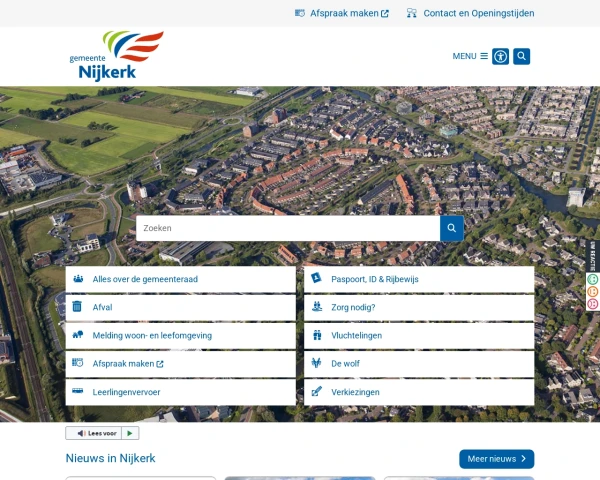Click the Zorg nodig? care icon
The height and width of the screenshot is (480, 600).
pos(316,306)
